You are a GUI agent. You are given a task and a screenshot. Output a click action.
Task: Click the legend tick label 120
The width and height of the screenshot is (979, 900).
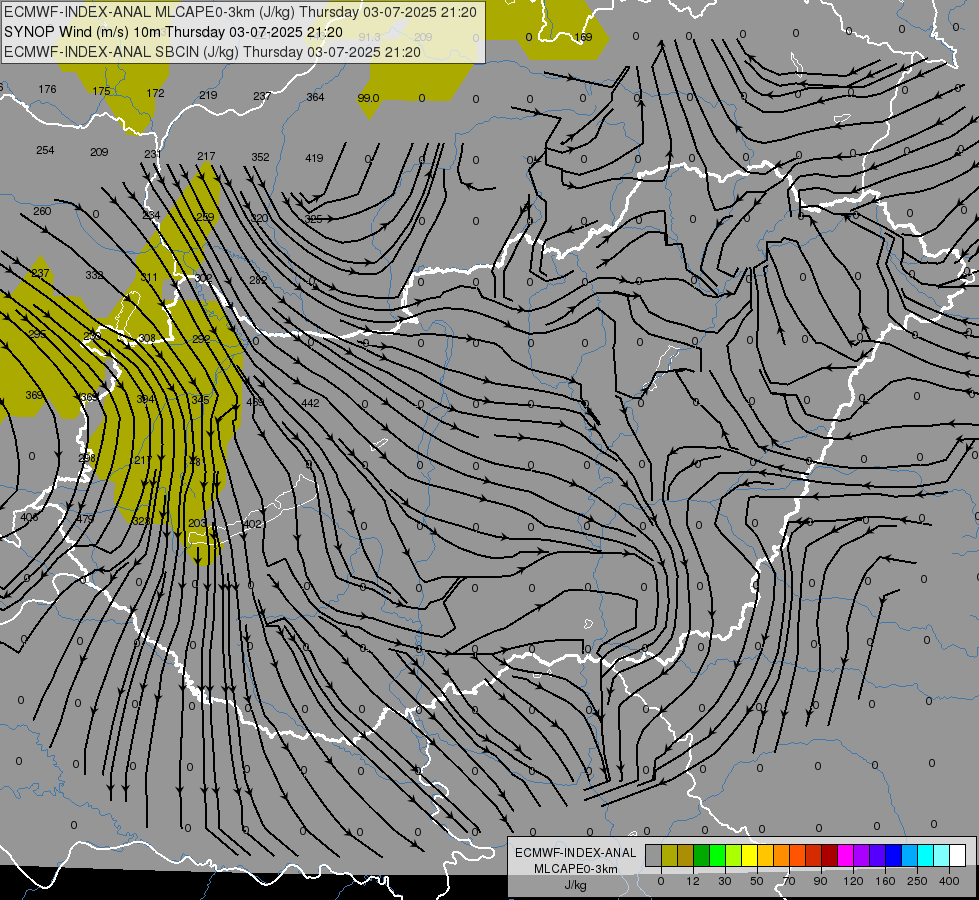[854, 881]
